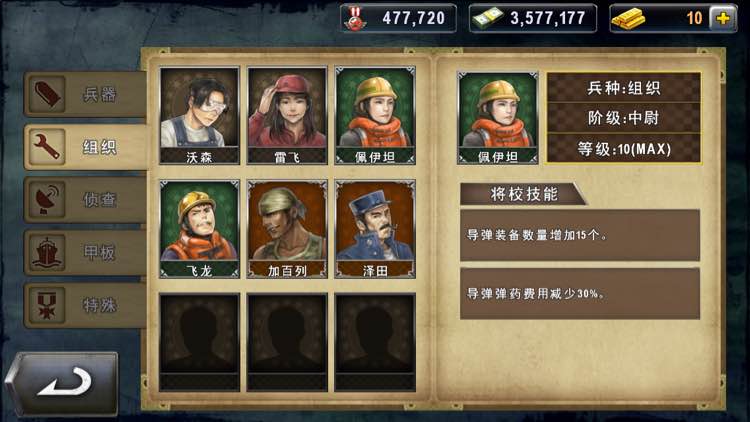This screenshot has width=750, height=422.
Task: Switch to the 侦查 radar tab
Action: tap(85, 200)
